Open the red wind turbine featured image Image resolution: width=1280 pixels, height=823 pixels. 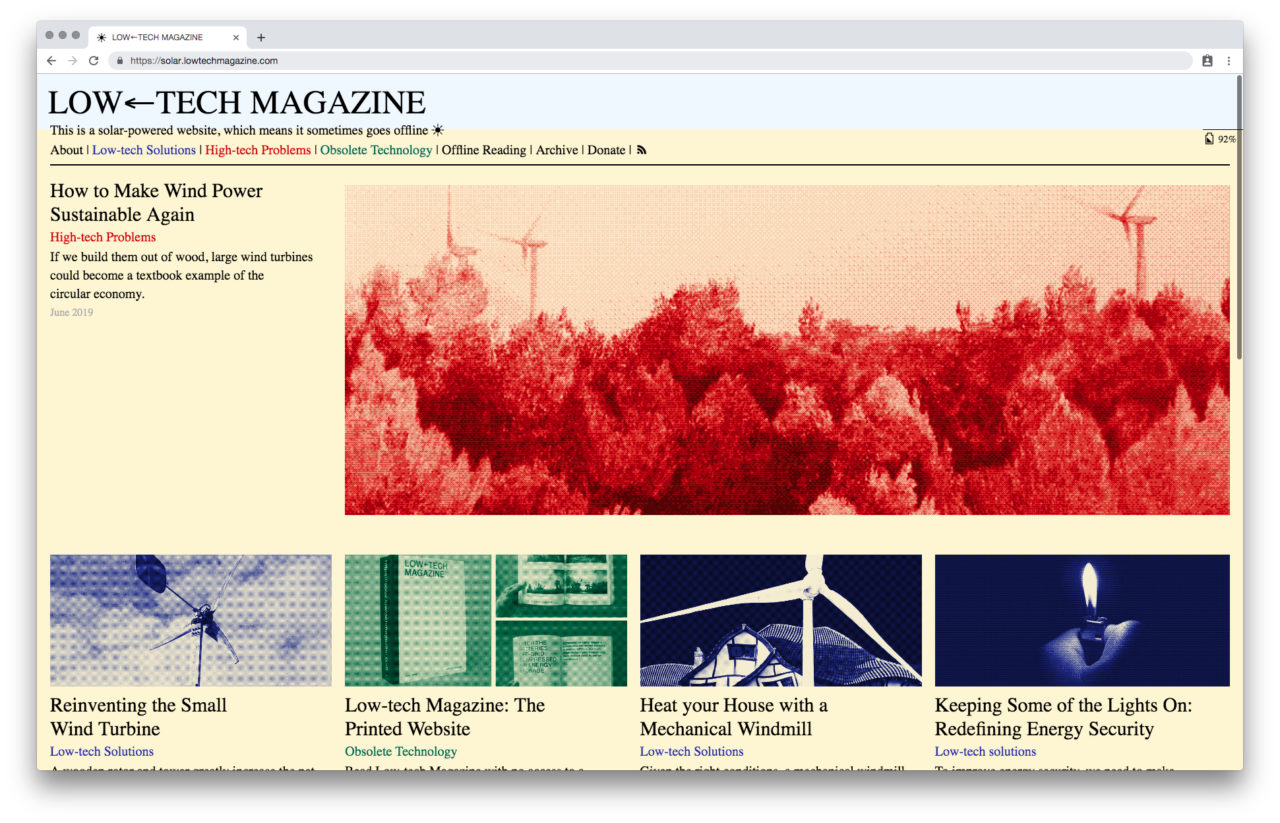tap(787, 350)
